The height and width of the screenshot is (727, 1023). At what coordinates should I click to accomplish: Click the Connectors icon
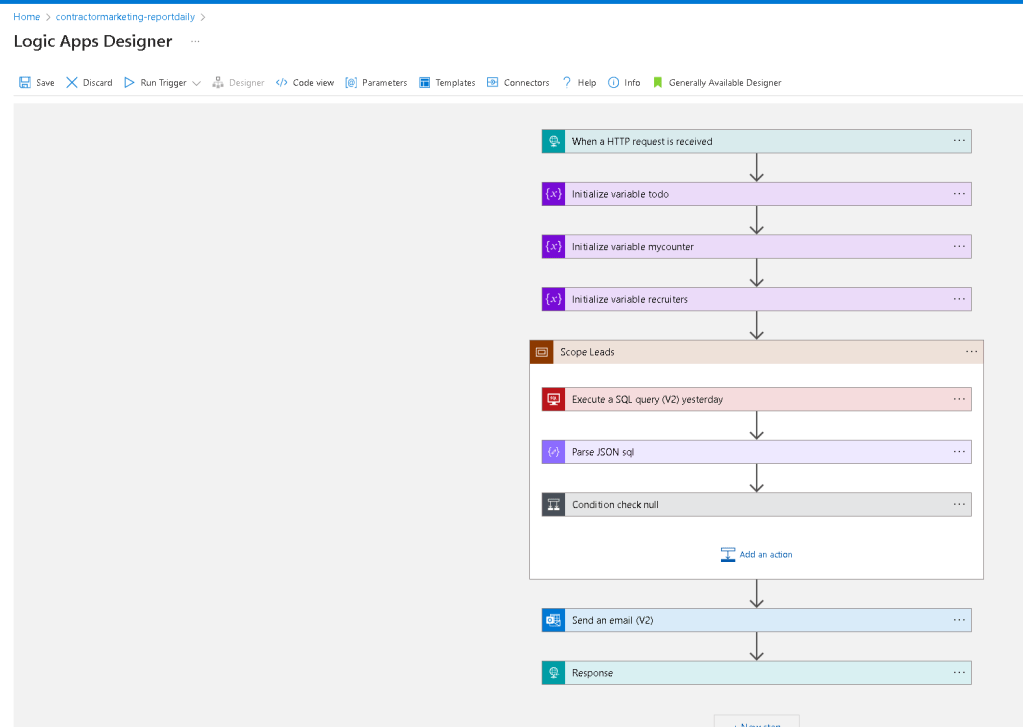[493, 82]
